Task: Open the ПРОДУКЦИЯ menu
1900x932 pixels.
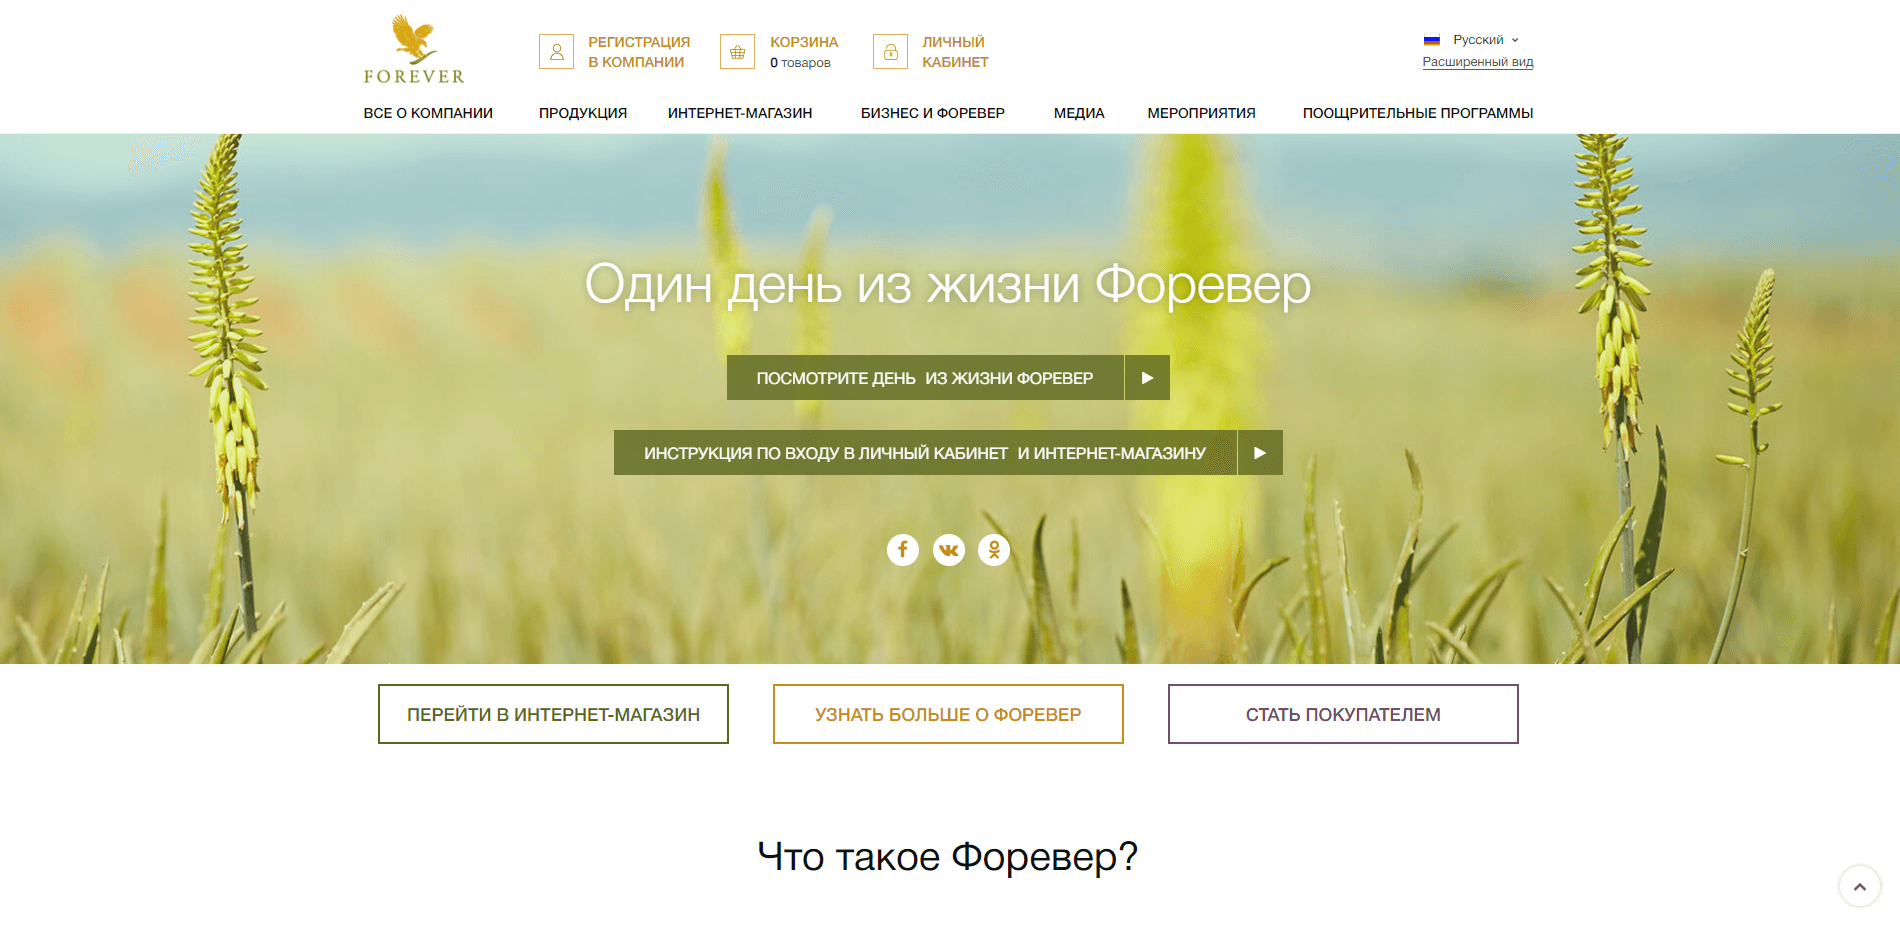Action: point(582,113)
